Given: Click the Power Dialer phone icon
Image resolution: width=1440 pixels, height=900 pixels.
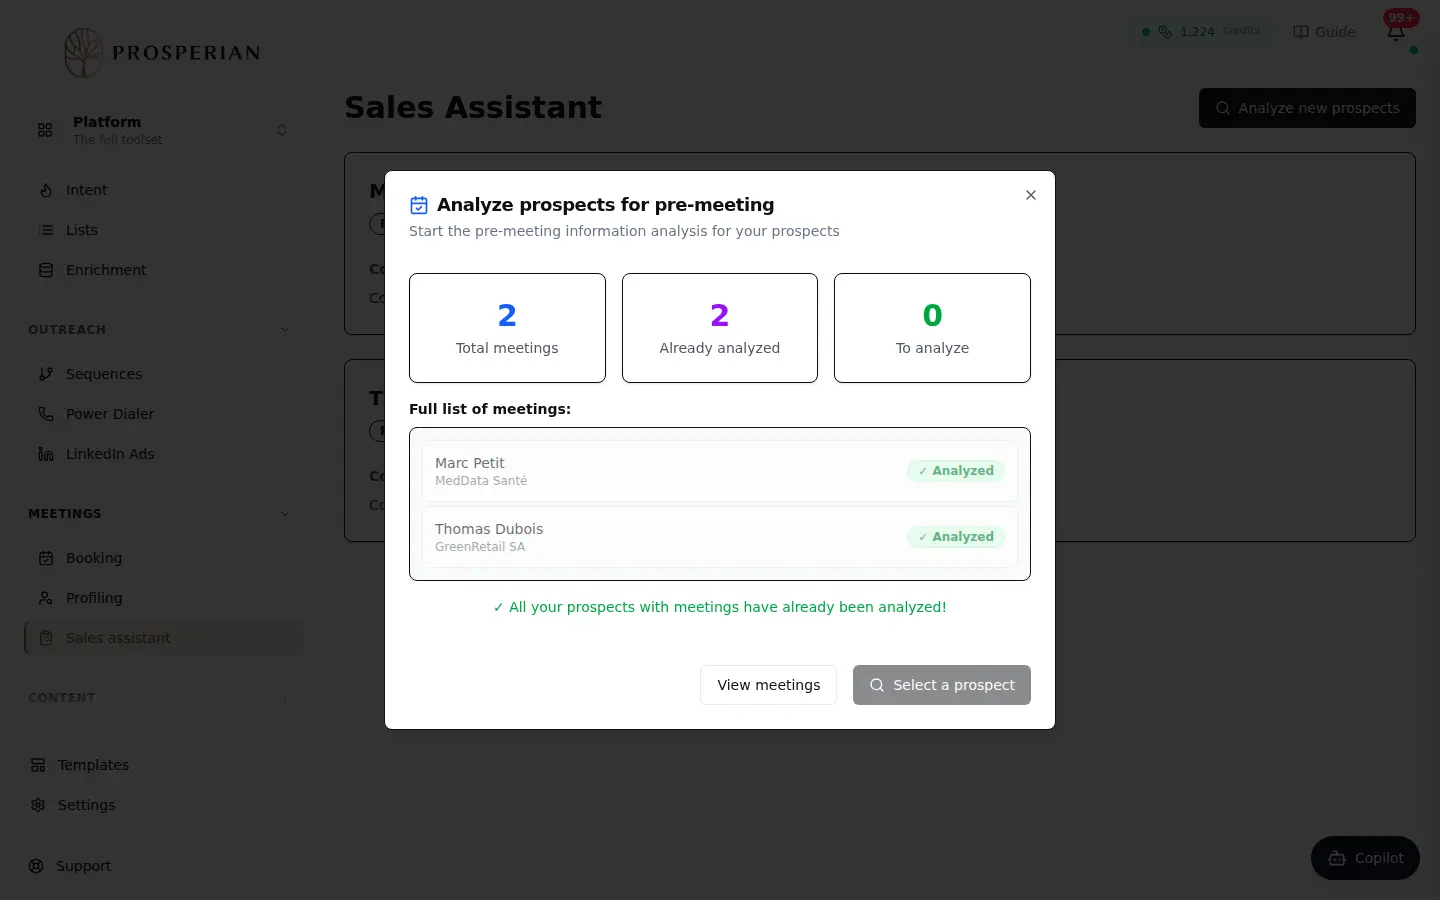Looking at the screenshot, I should click(x=46, y=414).
